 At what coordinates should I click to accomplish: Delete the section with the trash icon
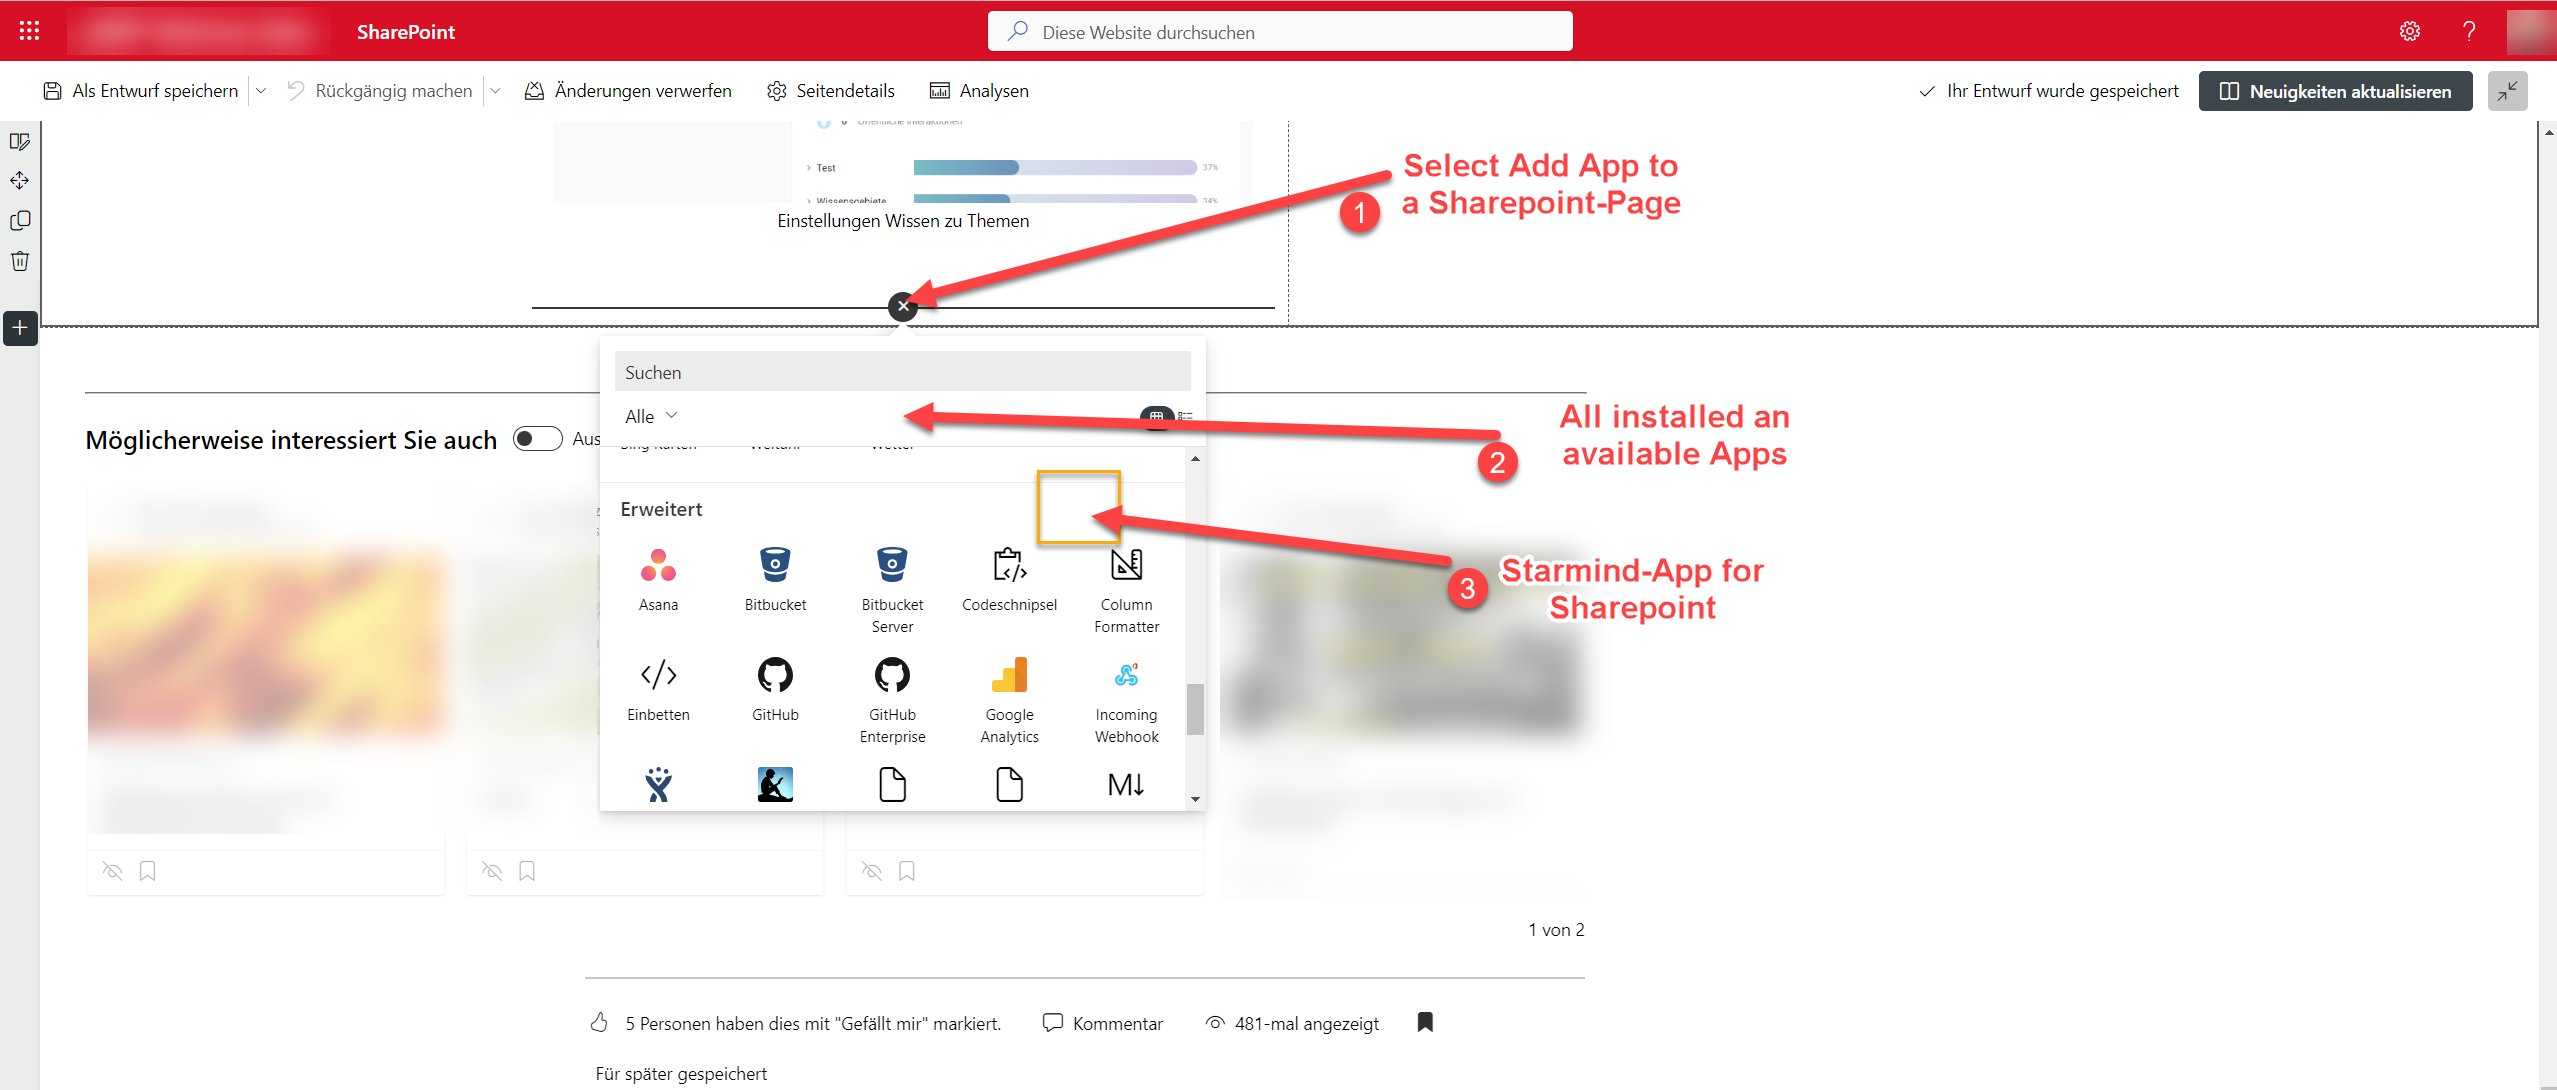coord(20,261)
